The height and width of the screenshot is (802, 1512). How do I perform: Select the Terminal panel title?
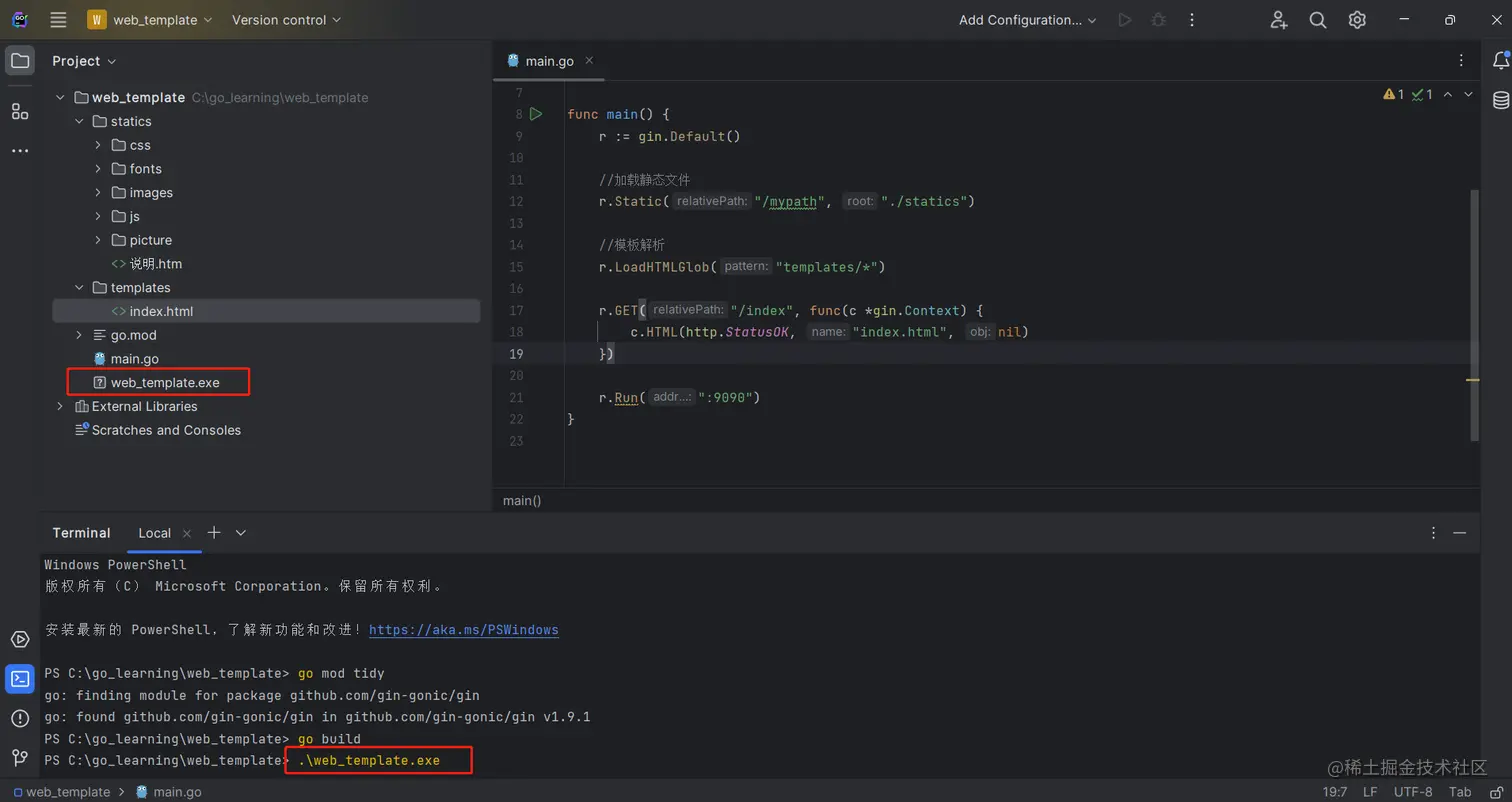[82, 533]
